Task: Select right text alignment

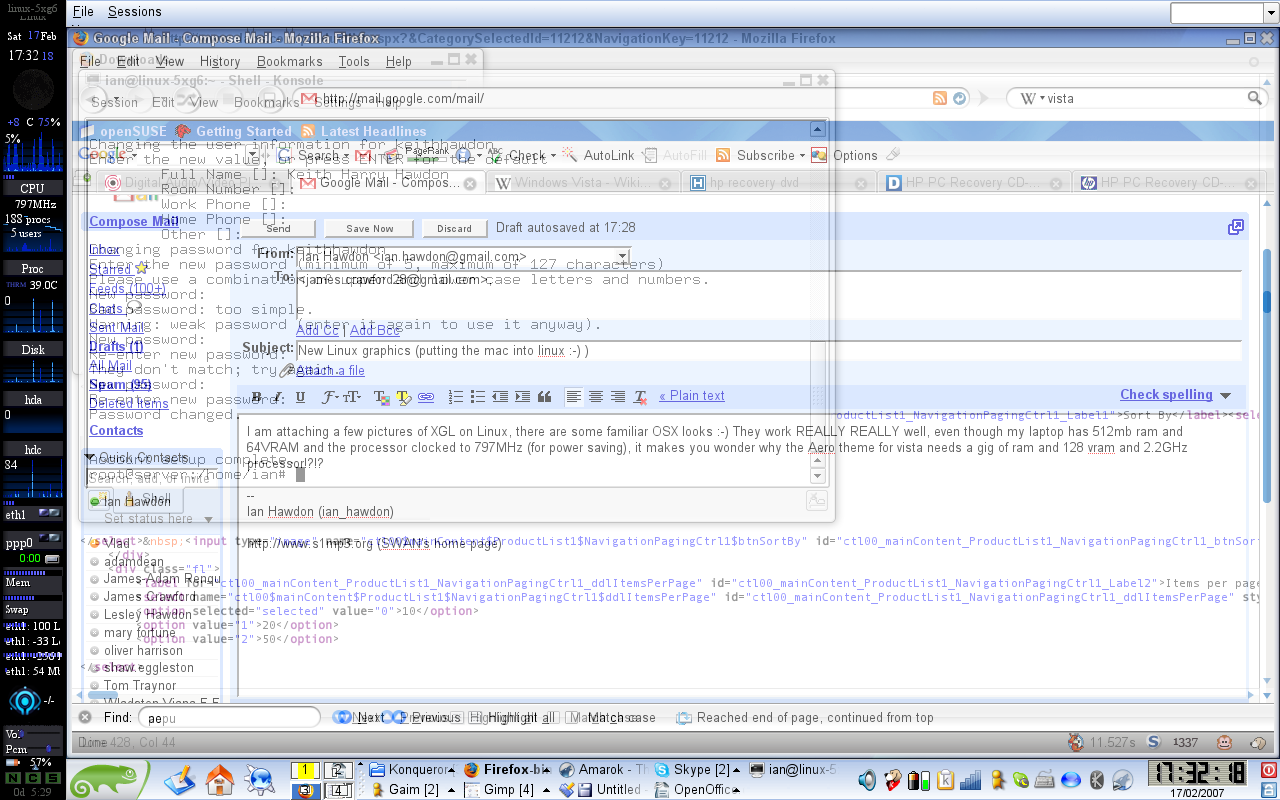Action: coord(618,397)
